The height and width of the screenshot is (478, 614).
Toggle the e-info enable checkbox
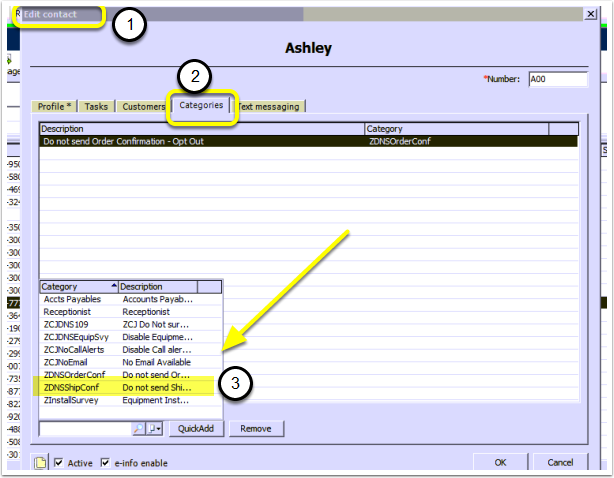pyautogui.click(x=105, y=463)
